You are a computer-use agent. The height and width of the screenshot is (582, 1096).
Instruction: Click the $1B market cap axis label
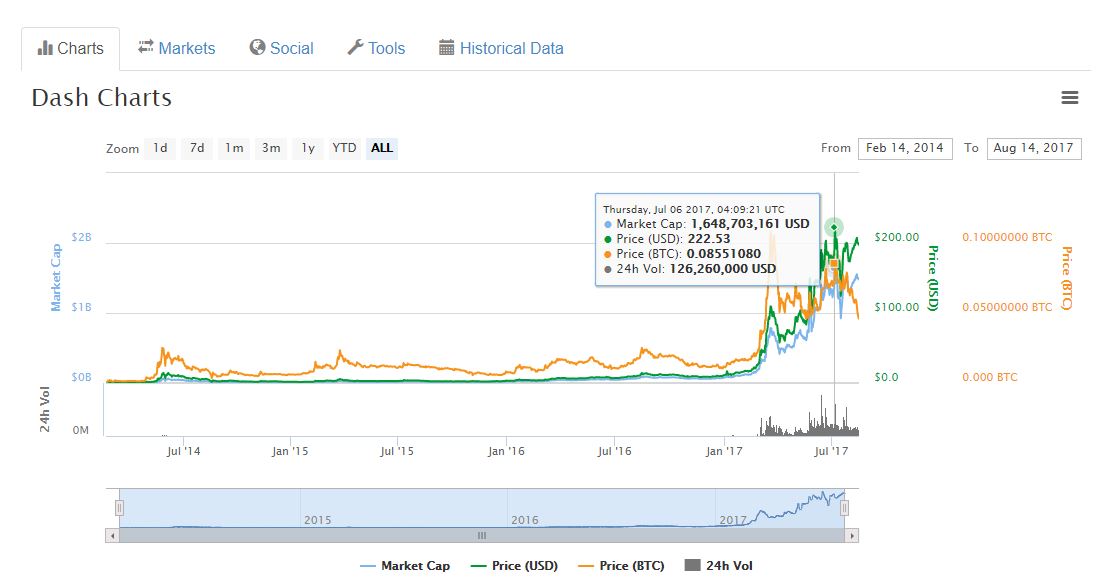(82, 307)
